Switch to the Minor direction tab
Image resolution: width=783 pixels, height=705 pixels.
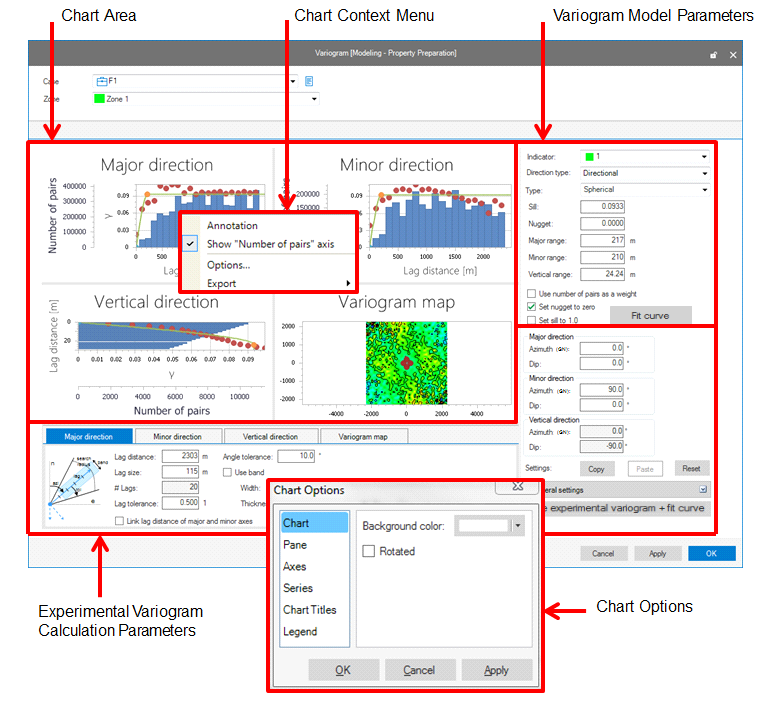176,437
